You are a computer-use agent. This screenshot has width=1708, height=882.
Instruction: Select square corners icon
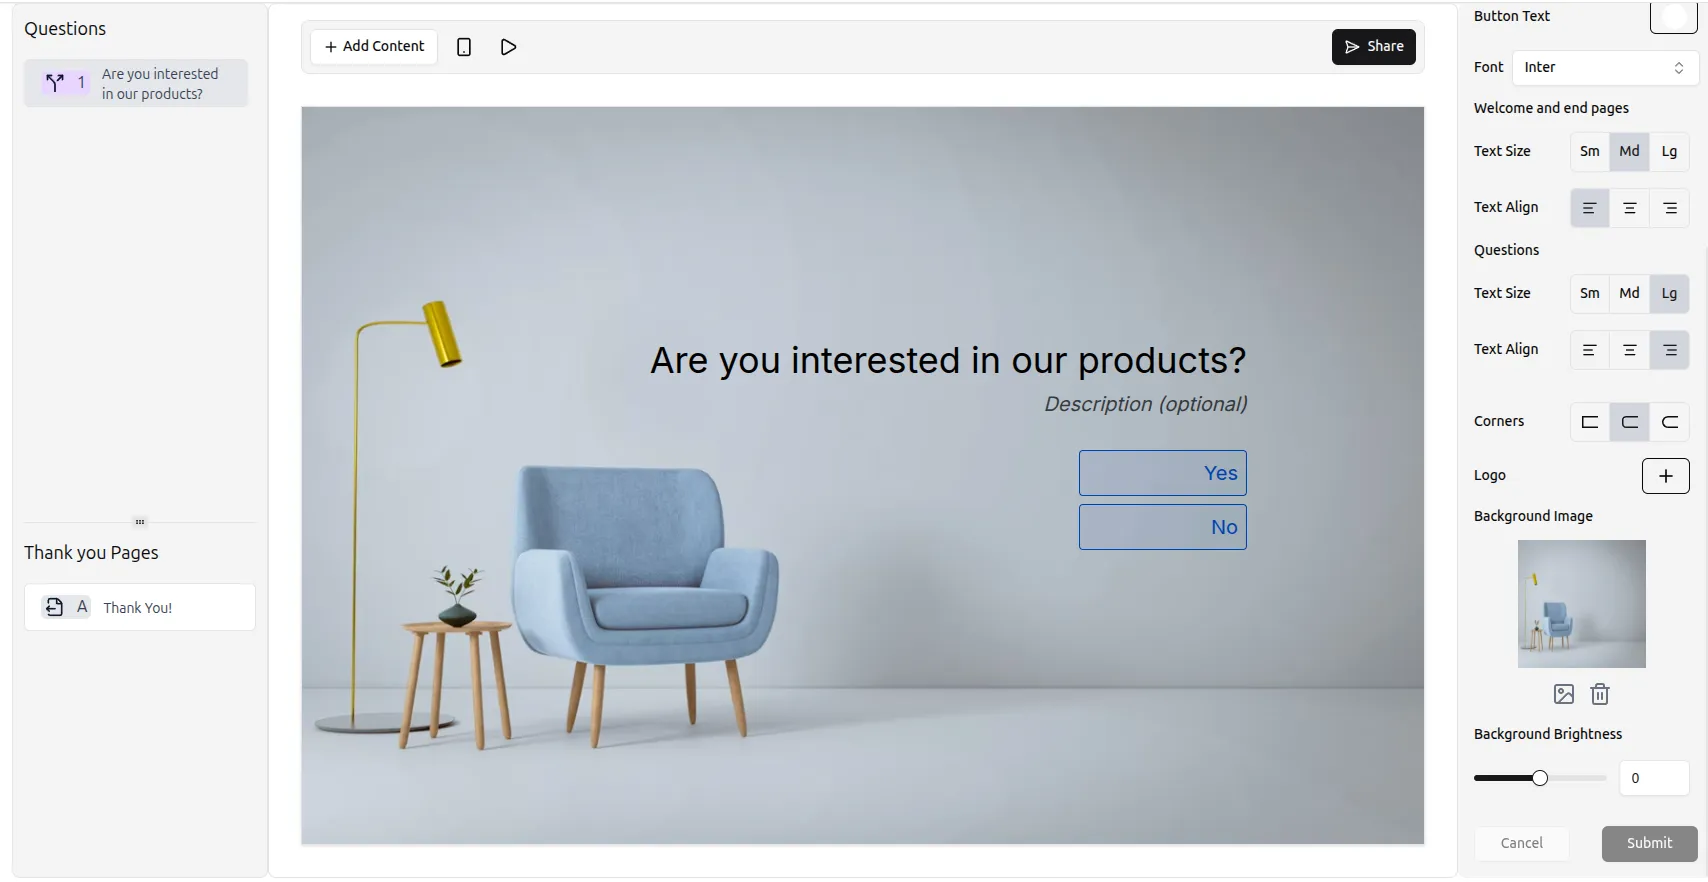[x=1590, y=422]
